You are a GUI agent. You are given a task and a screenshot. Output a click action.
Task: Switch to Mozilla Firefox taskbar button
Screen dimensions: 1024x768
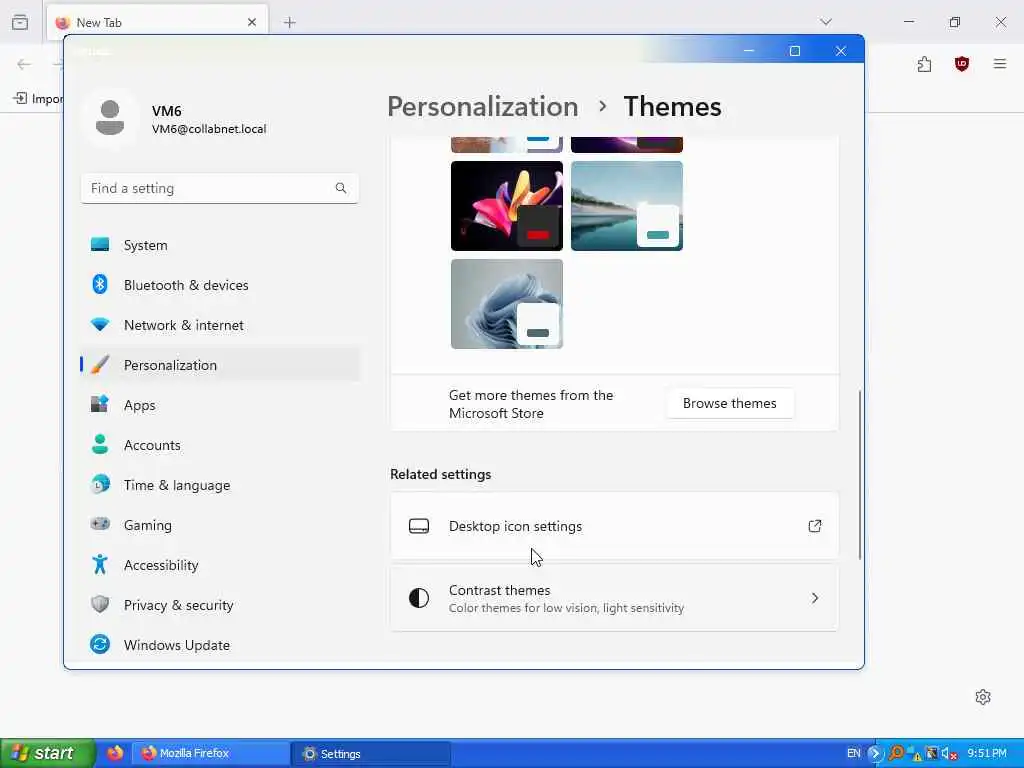pos(212,753)
